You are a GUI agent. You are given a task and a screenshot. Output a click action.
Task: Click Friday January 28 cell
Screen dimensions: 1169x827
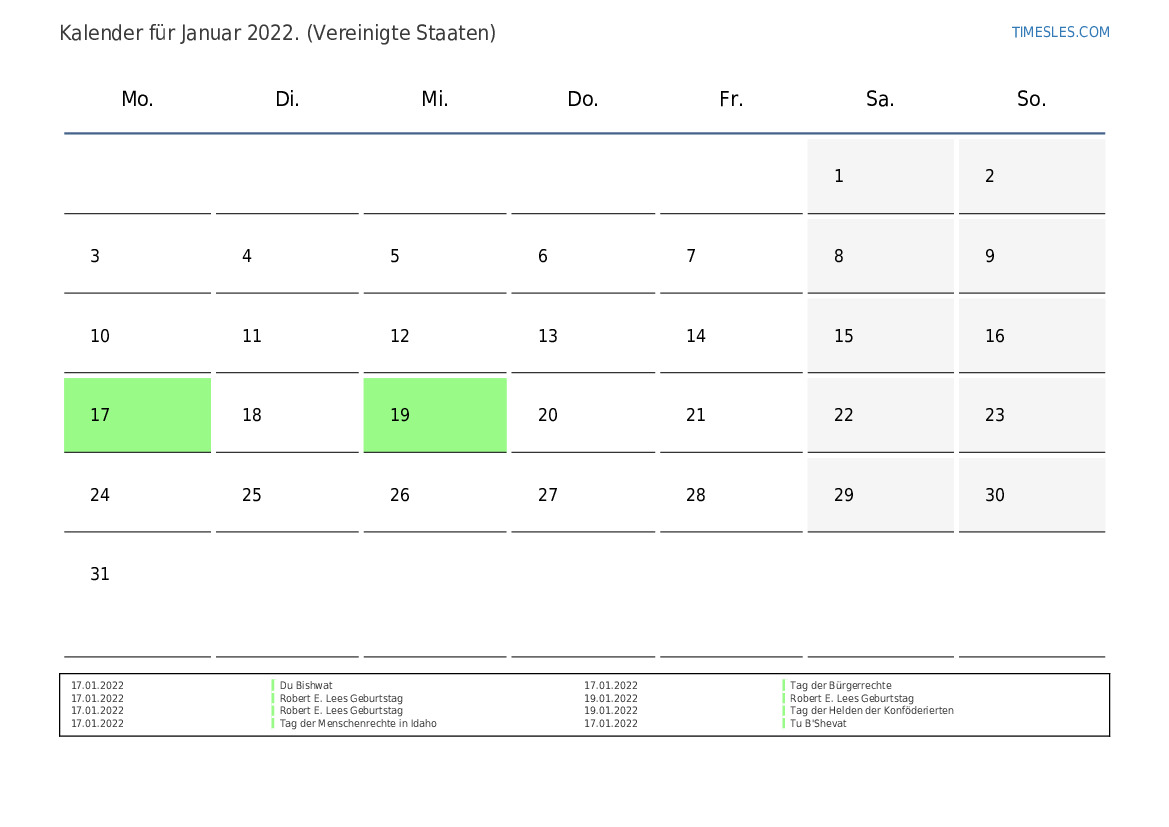(730, 495)
